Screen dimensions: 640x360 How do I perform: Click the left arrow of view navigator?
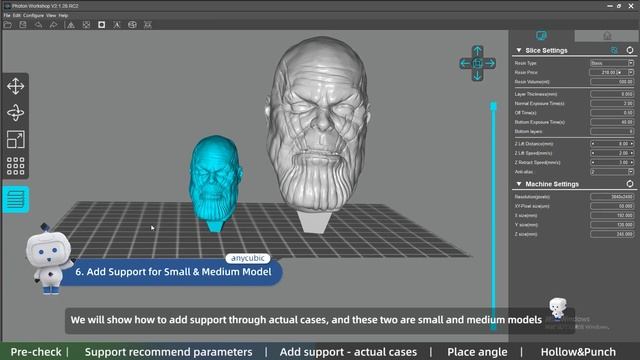tap(465, 63)
